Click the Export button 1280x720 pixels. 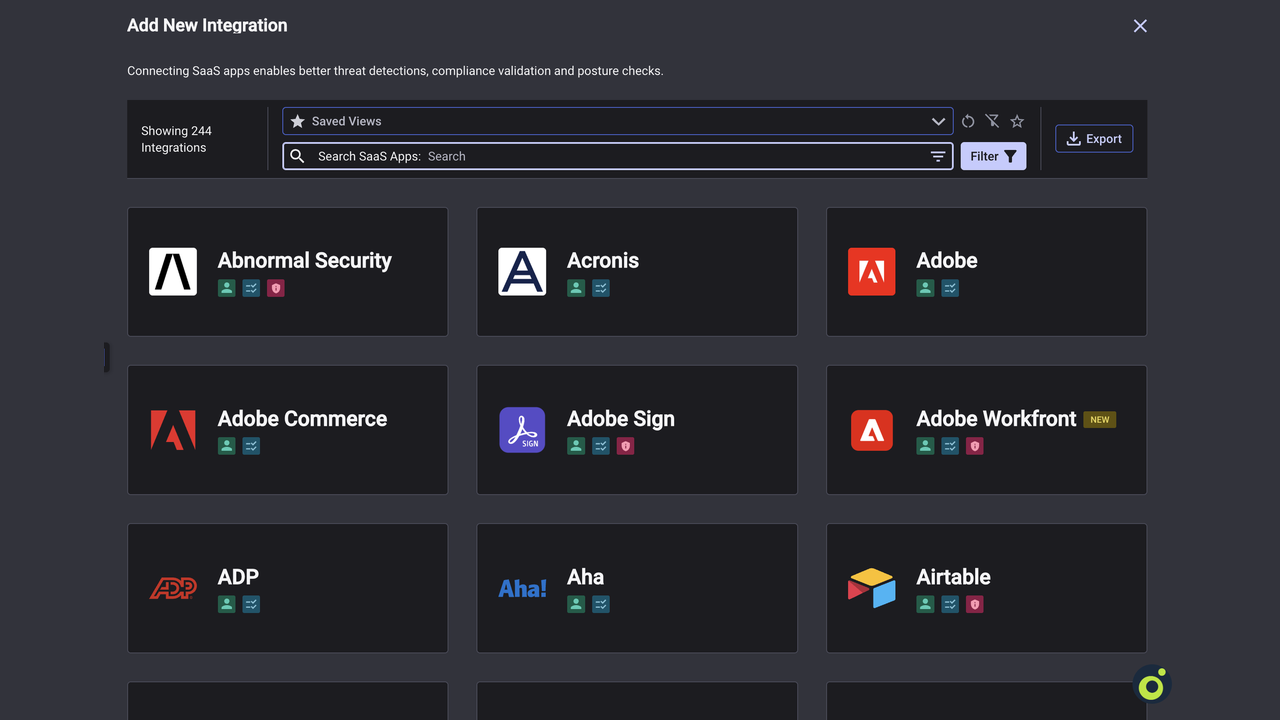[x=1094, y=139]
